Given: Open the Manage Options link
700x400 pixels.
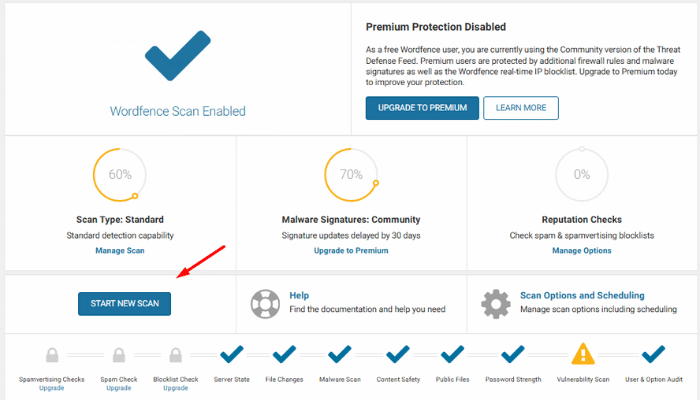Looking at the screenshot, I should click(x=582, y=250).
